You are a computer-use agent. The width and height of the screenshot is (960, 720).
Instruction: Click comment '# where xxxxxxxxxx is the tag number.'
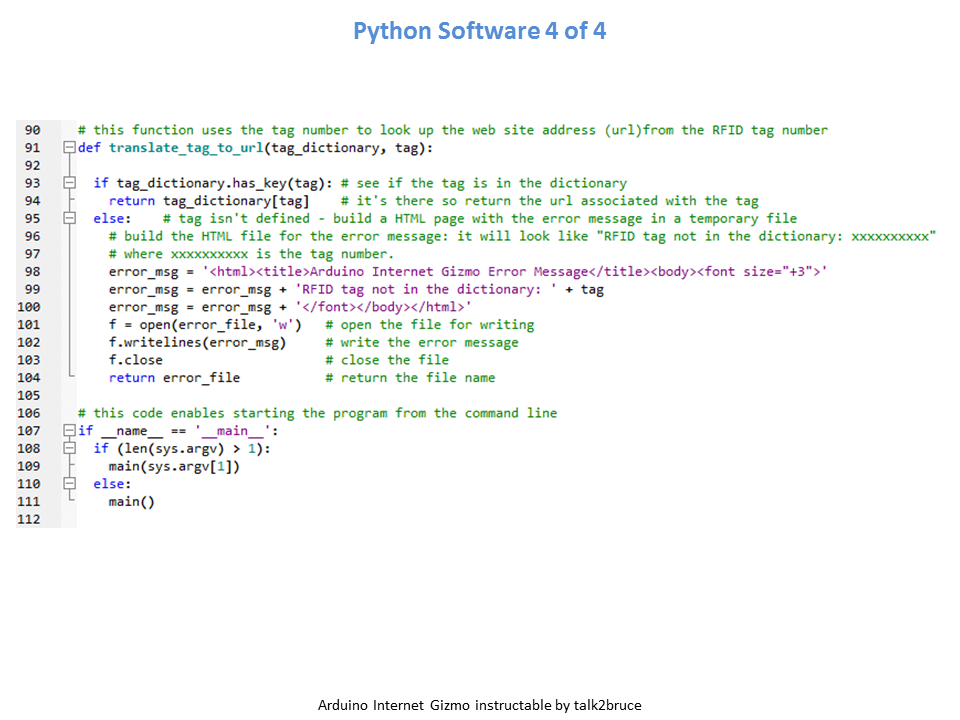251,253
